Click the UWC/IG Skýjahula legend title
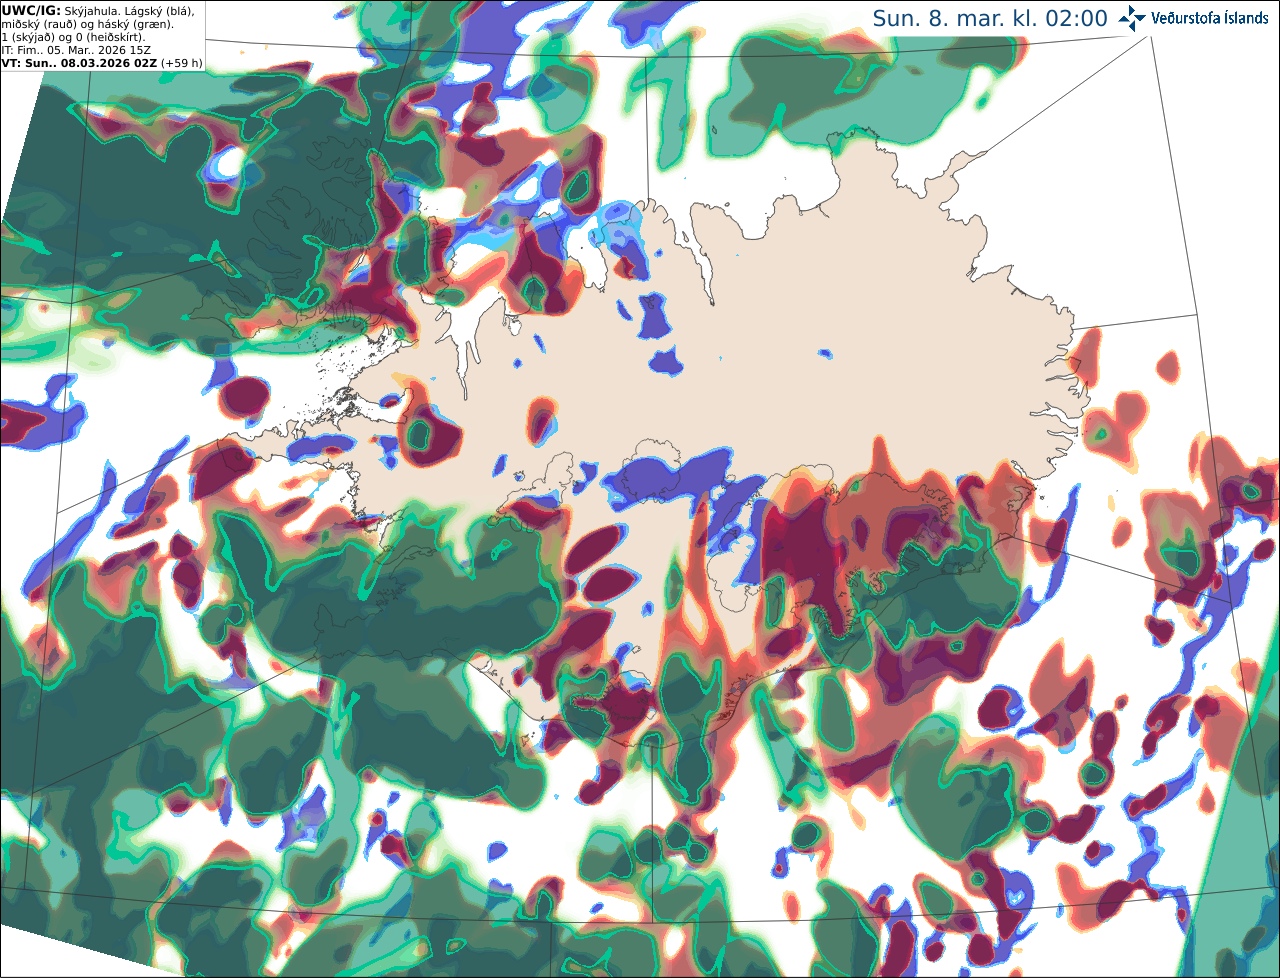 [x=98, y=10]
